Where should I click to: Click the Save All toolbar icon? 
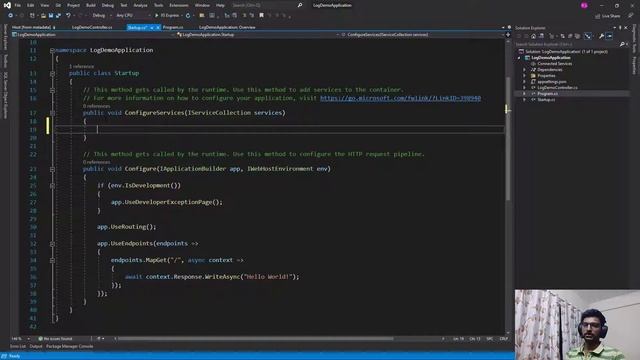58,16
